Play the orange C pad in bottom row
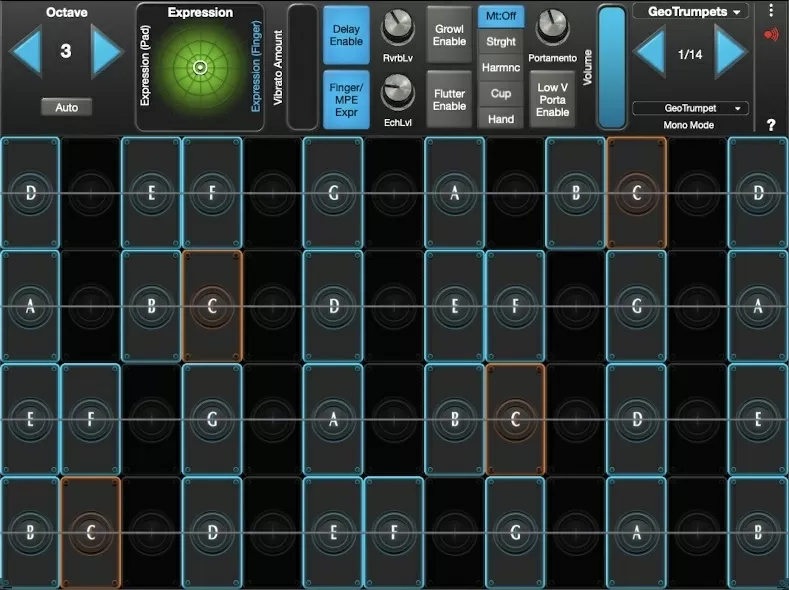This screenshot has height=590, width=789. (x=91, y=532)
